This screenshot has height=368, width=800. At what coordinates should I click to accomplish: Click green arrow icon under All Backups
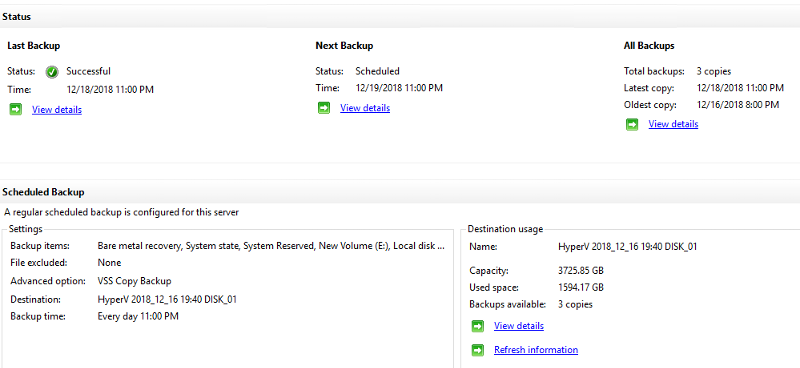[x=632, y=124]
